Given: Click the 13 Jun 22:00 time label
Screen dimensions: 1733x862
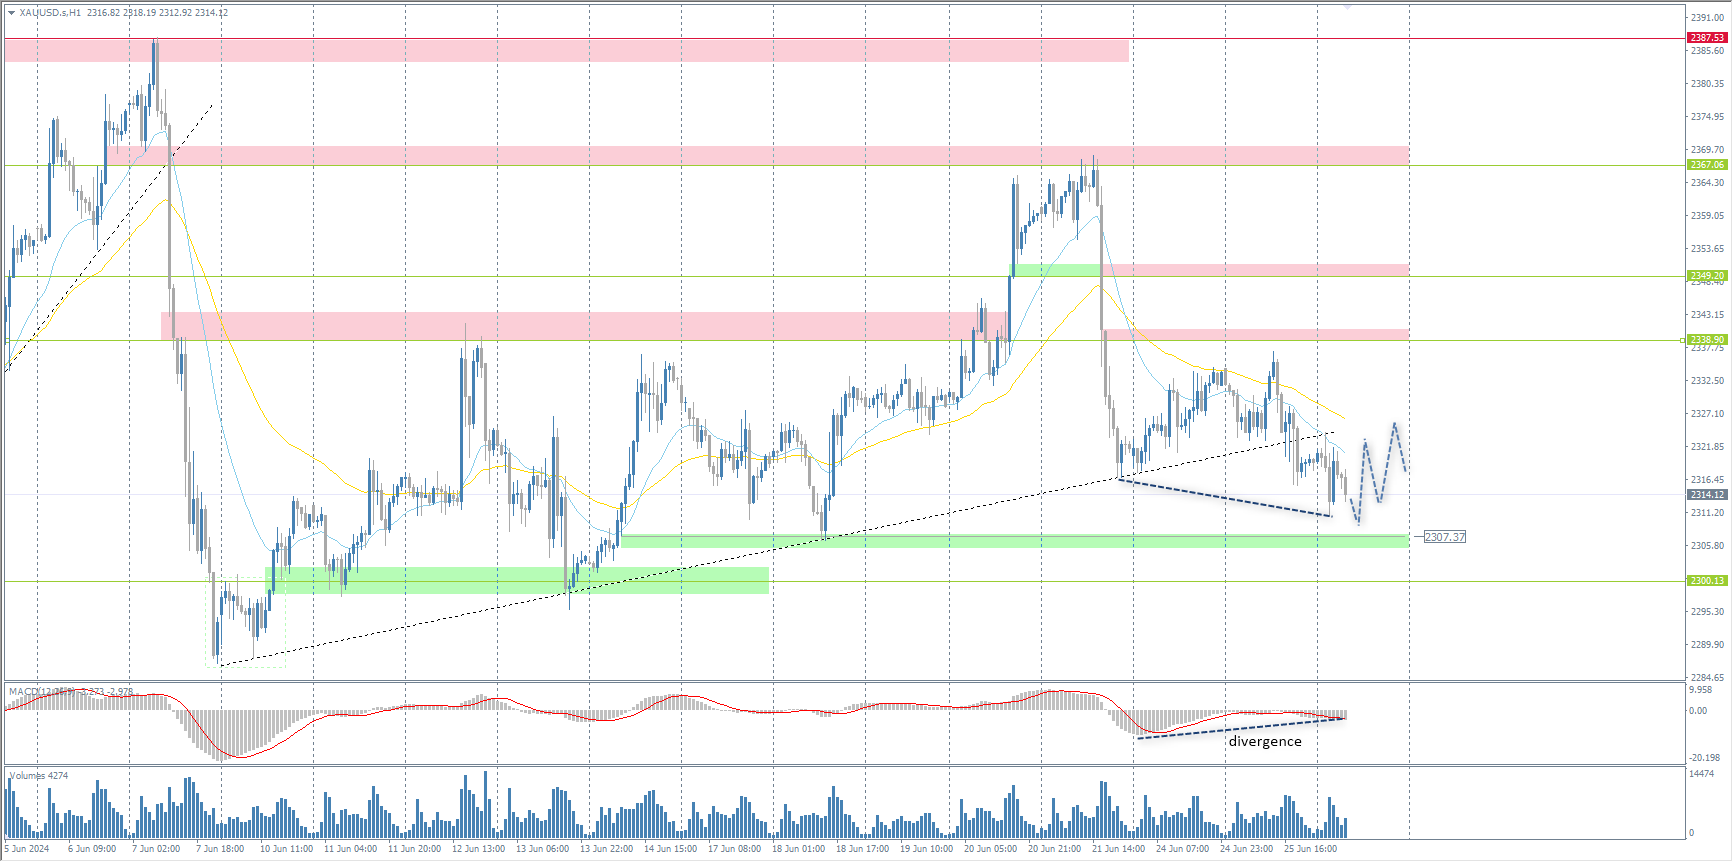Looking at the screenshot, I should (x=606, y=849).
